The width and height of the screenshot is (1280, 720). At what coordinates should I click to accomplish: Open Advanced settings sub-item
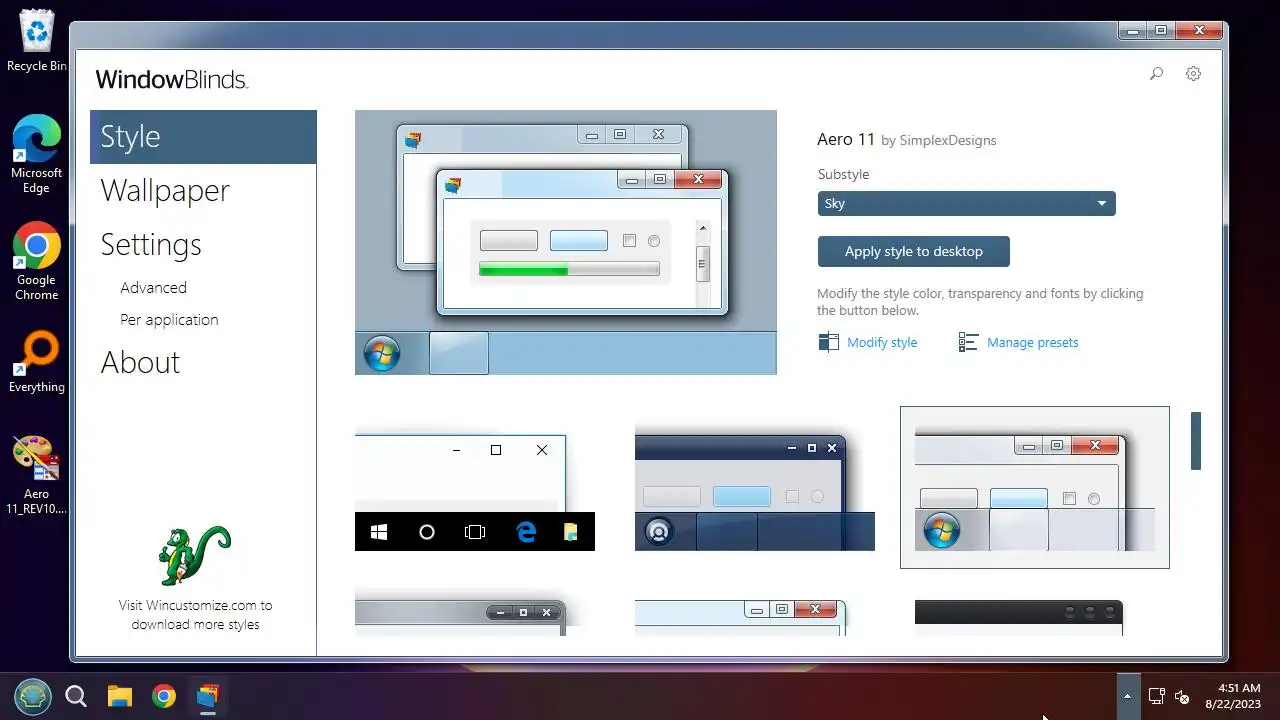153,287
